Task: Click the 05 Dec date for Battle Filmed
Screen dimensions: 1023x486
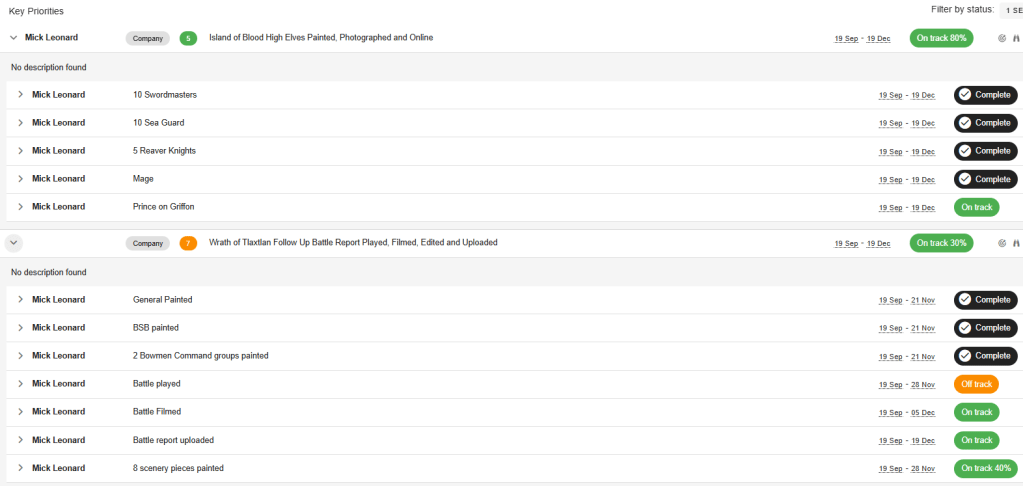Action: click(922, 412)
